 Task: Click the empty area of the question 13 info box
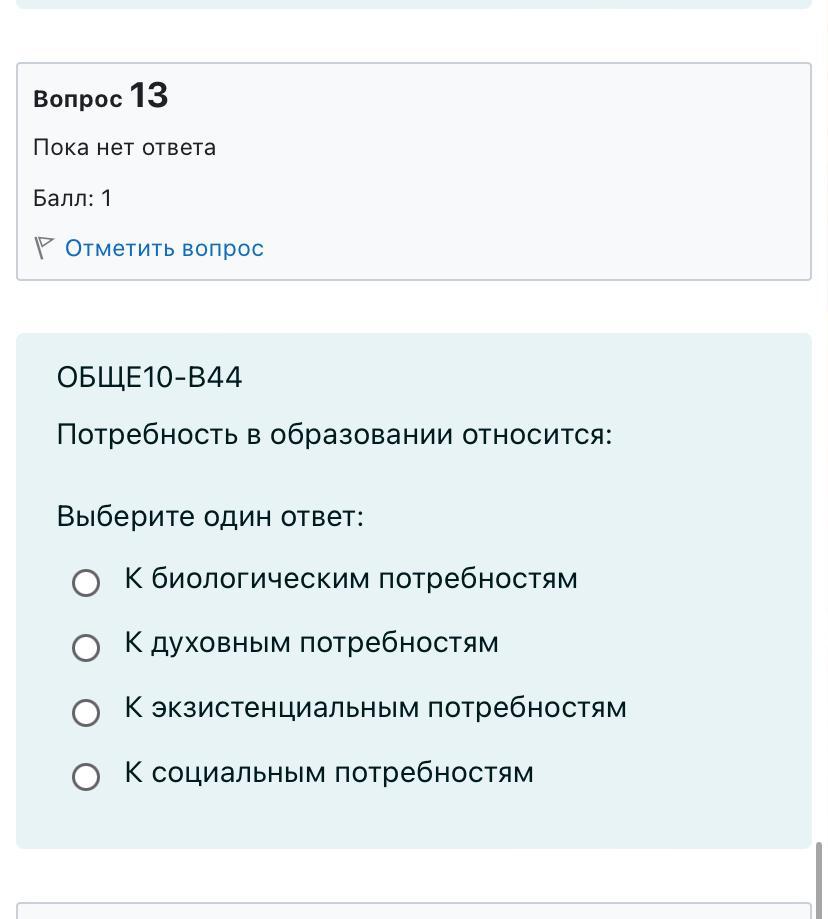[527, 176]
